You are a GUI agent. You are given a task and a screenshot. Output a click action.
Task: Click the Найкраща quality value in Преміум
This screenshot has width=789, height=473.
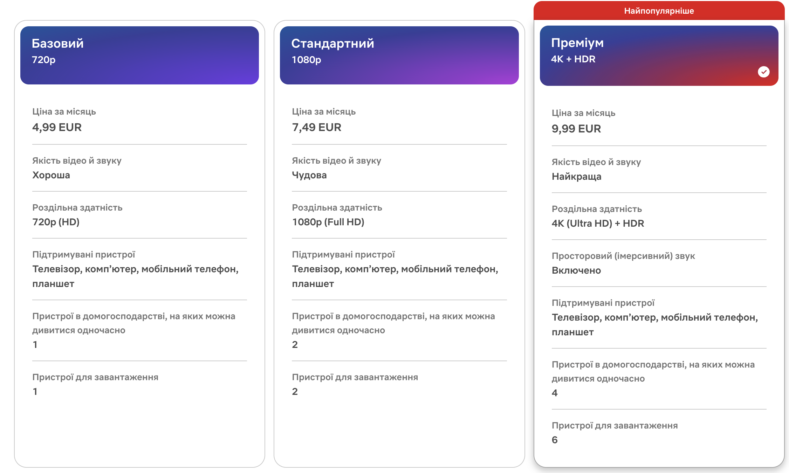click(x=575, y=176)
